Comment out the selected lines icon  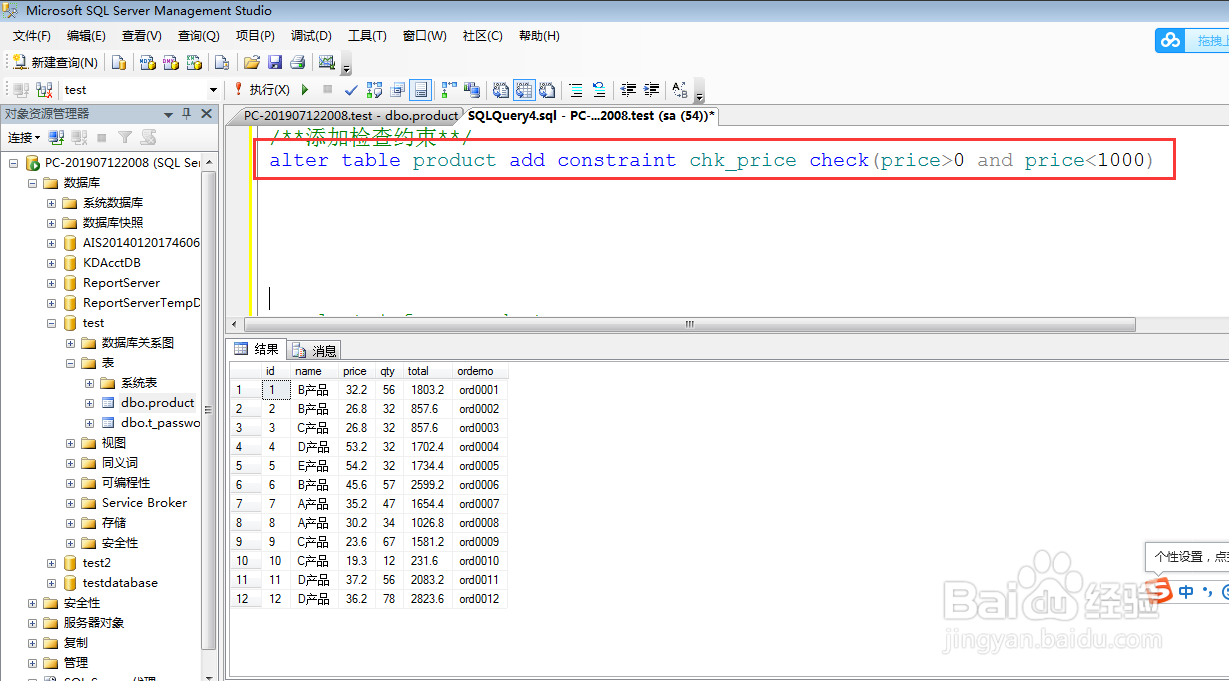576,90
